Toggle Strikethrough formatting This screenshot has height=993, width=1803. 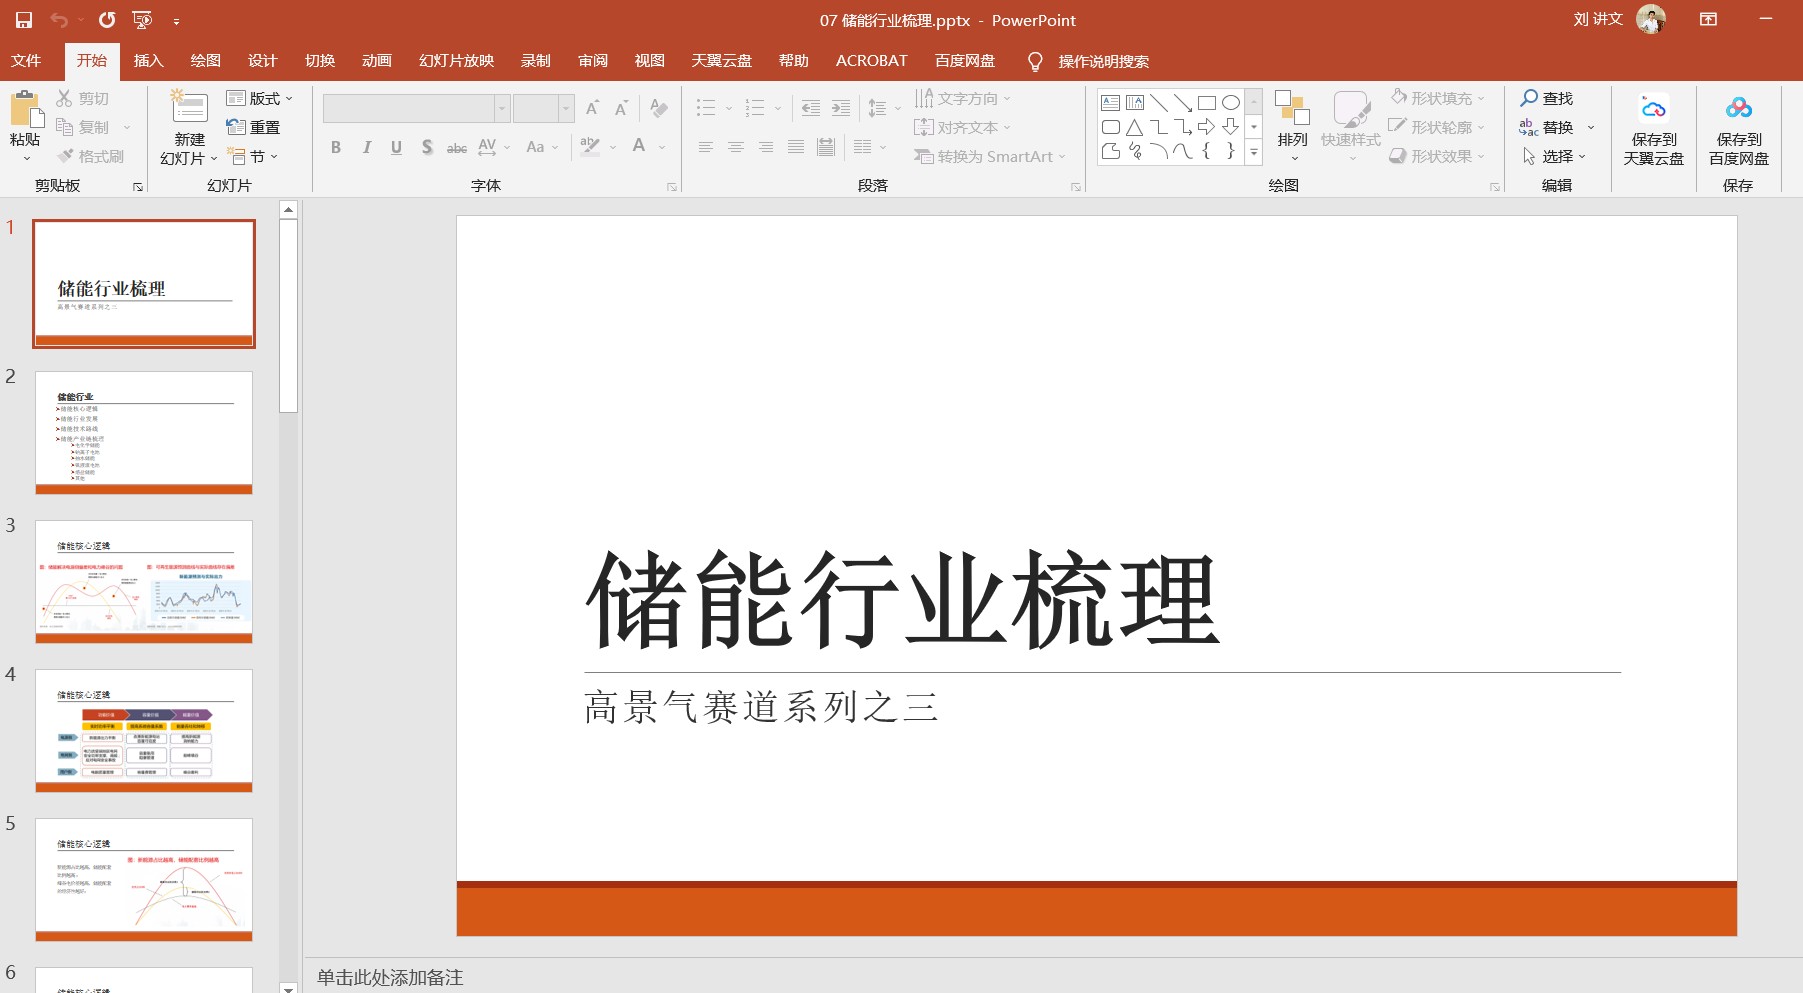pyautogui.click(x=456, y=147)
